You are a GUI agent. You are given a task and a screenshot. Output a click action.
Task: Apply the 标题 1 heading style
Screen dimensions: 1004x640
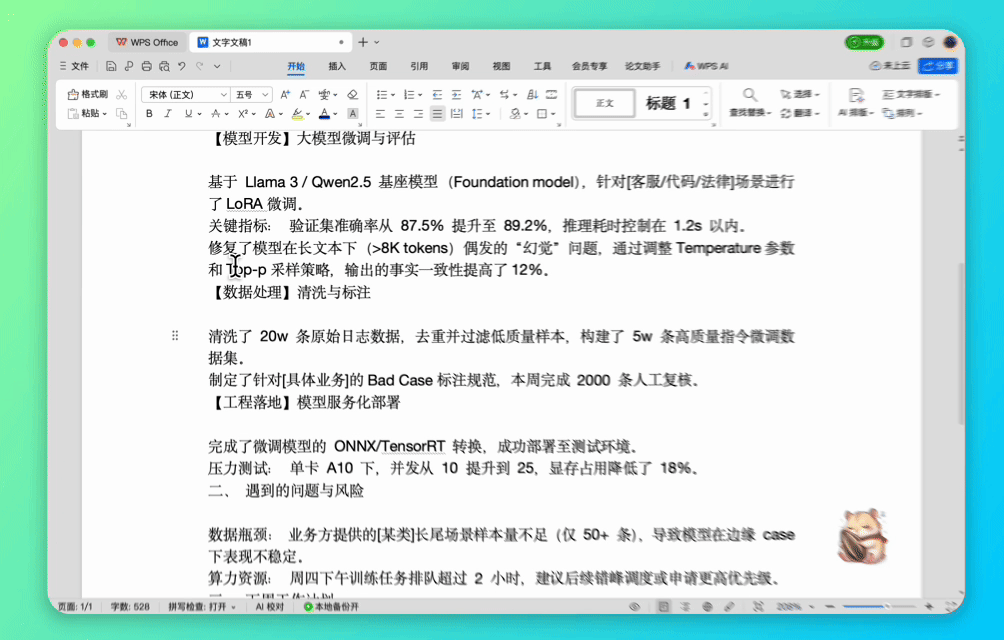(668, 103)
